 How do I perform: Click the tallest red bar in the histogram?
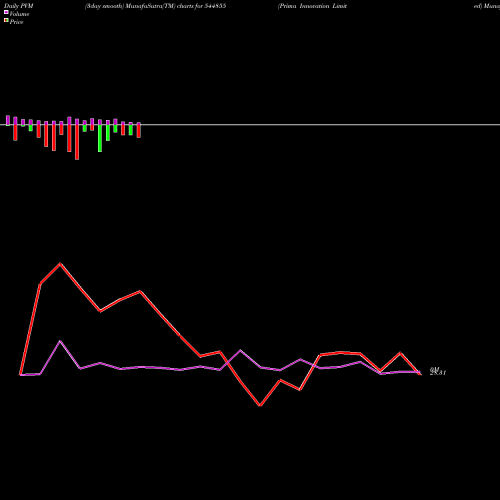(x=77, y=142)
